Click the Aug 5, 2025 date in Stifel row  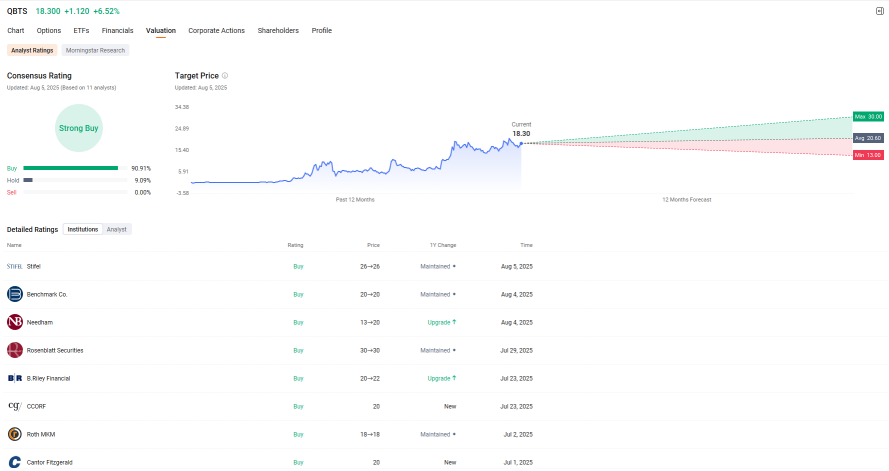[517, 266]
